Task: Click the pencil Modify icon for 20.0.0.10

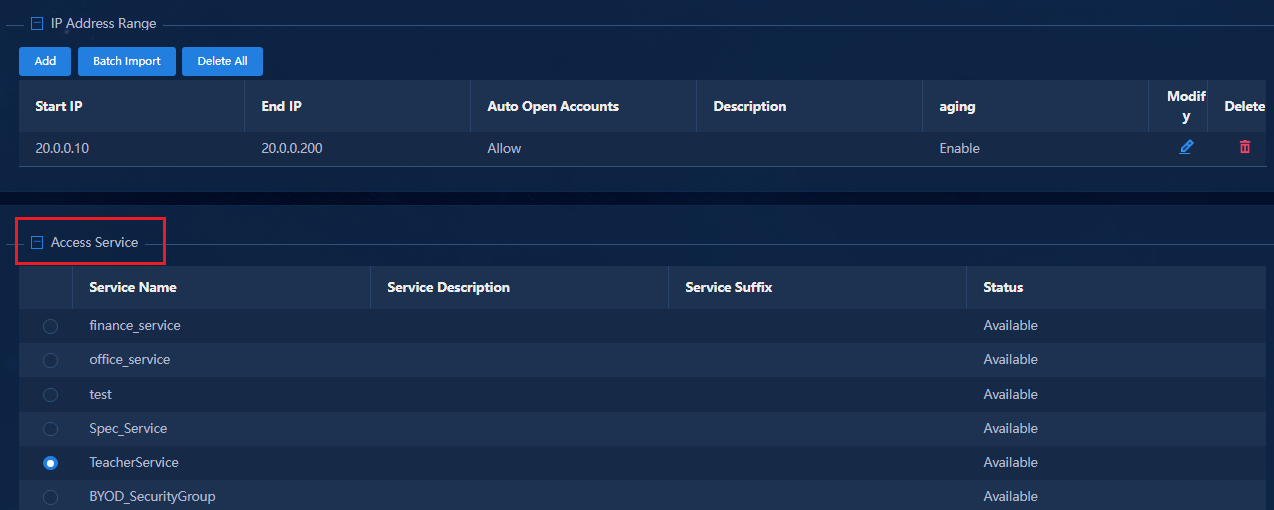Action: pos(1186,147)
